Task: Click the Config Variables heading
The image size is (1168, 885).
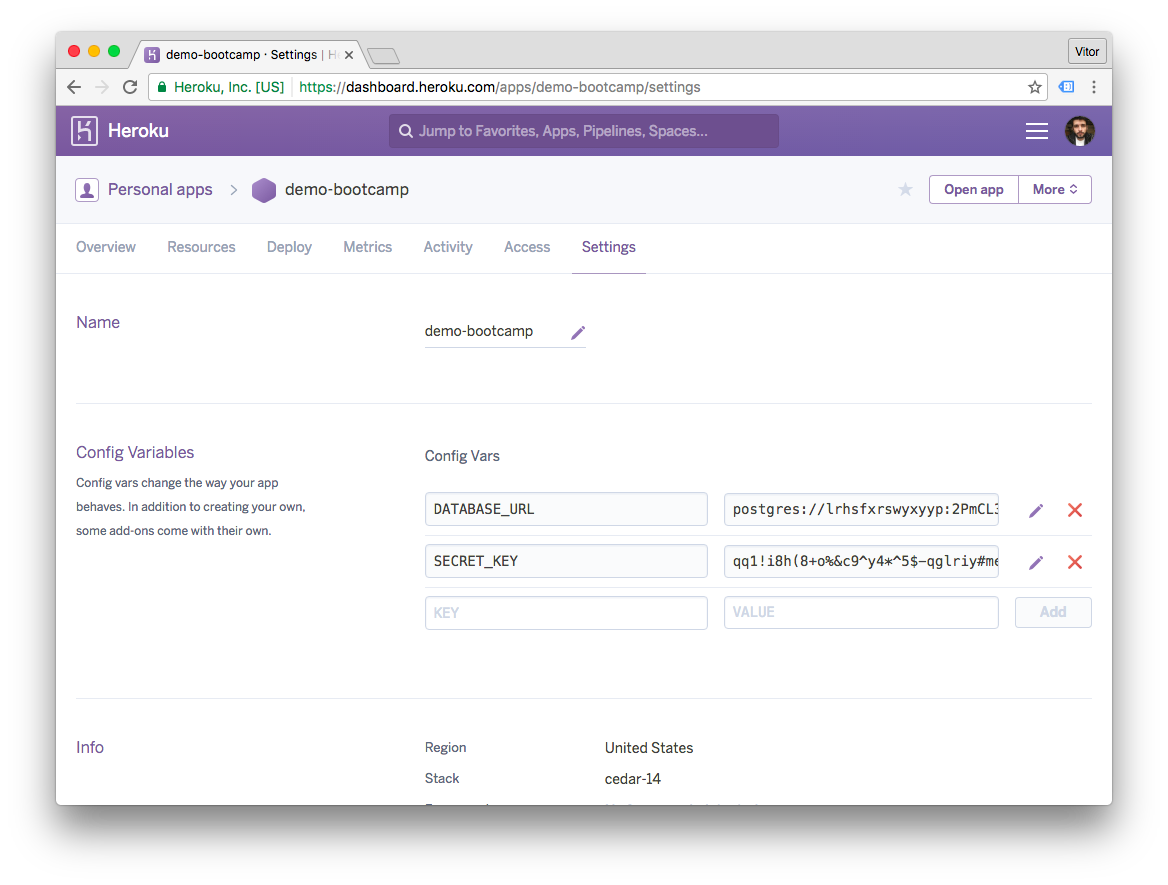Action: pyautogui.click(x=135, y=453)
